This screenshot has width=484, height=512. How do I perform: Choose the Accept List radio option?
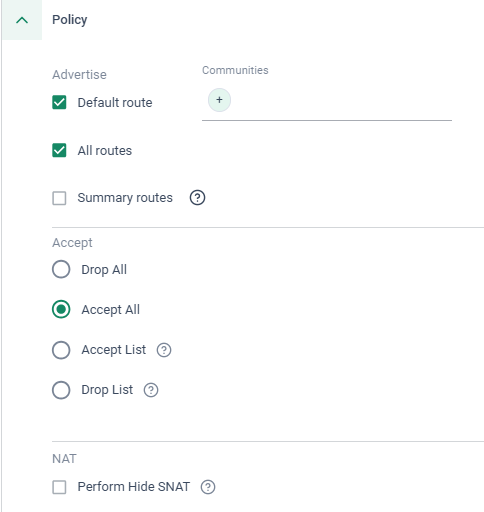tap(61, 350)
